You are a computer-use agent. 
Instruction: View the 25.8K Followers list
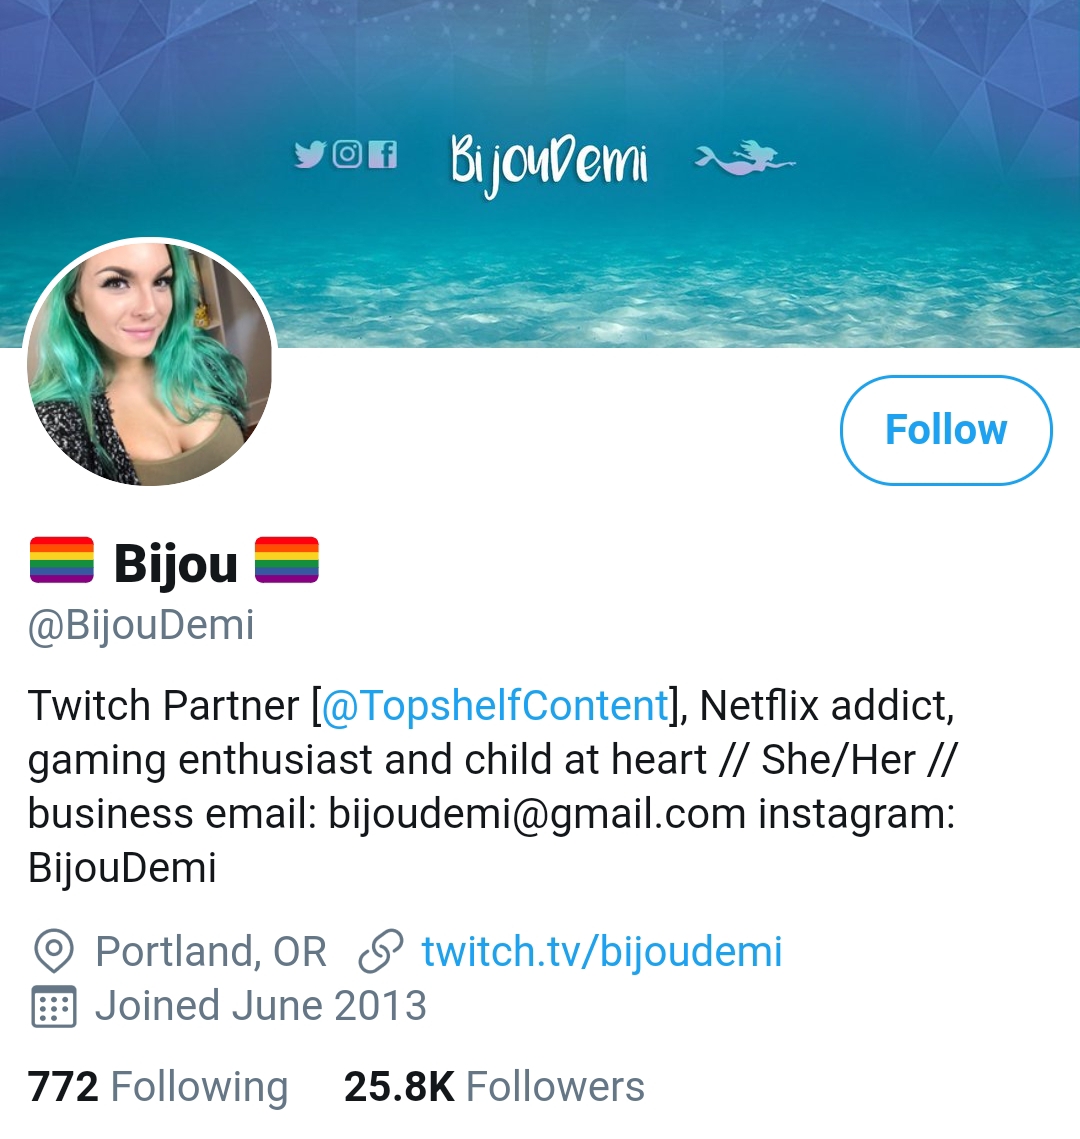[x=494, y=1087]
